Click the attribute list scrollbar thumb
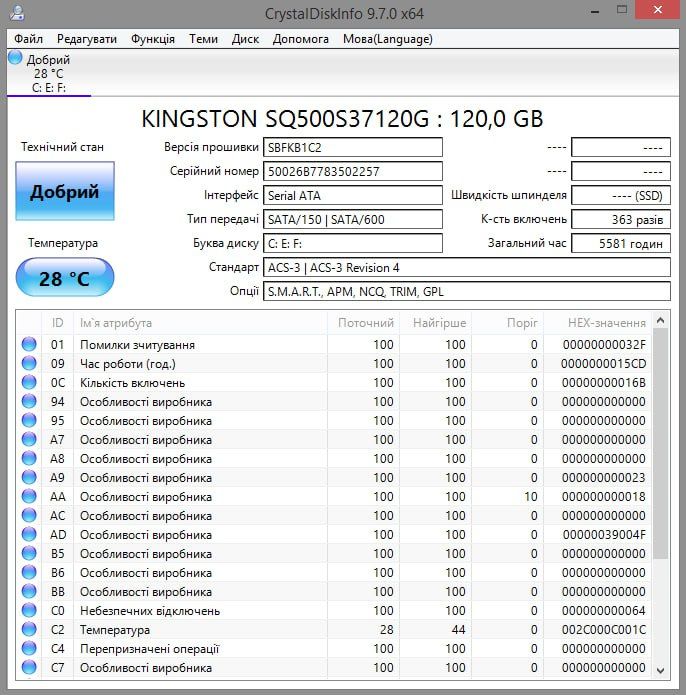This screenshot has height=695, width=686. [x=660, y=443]
